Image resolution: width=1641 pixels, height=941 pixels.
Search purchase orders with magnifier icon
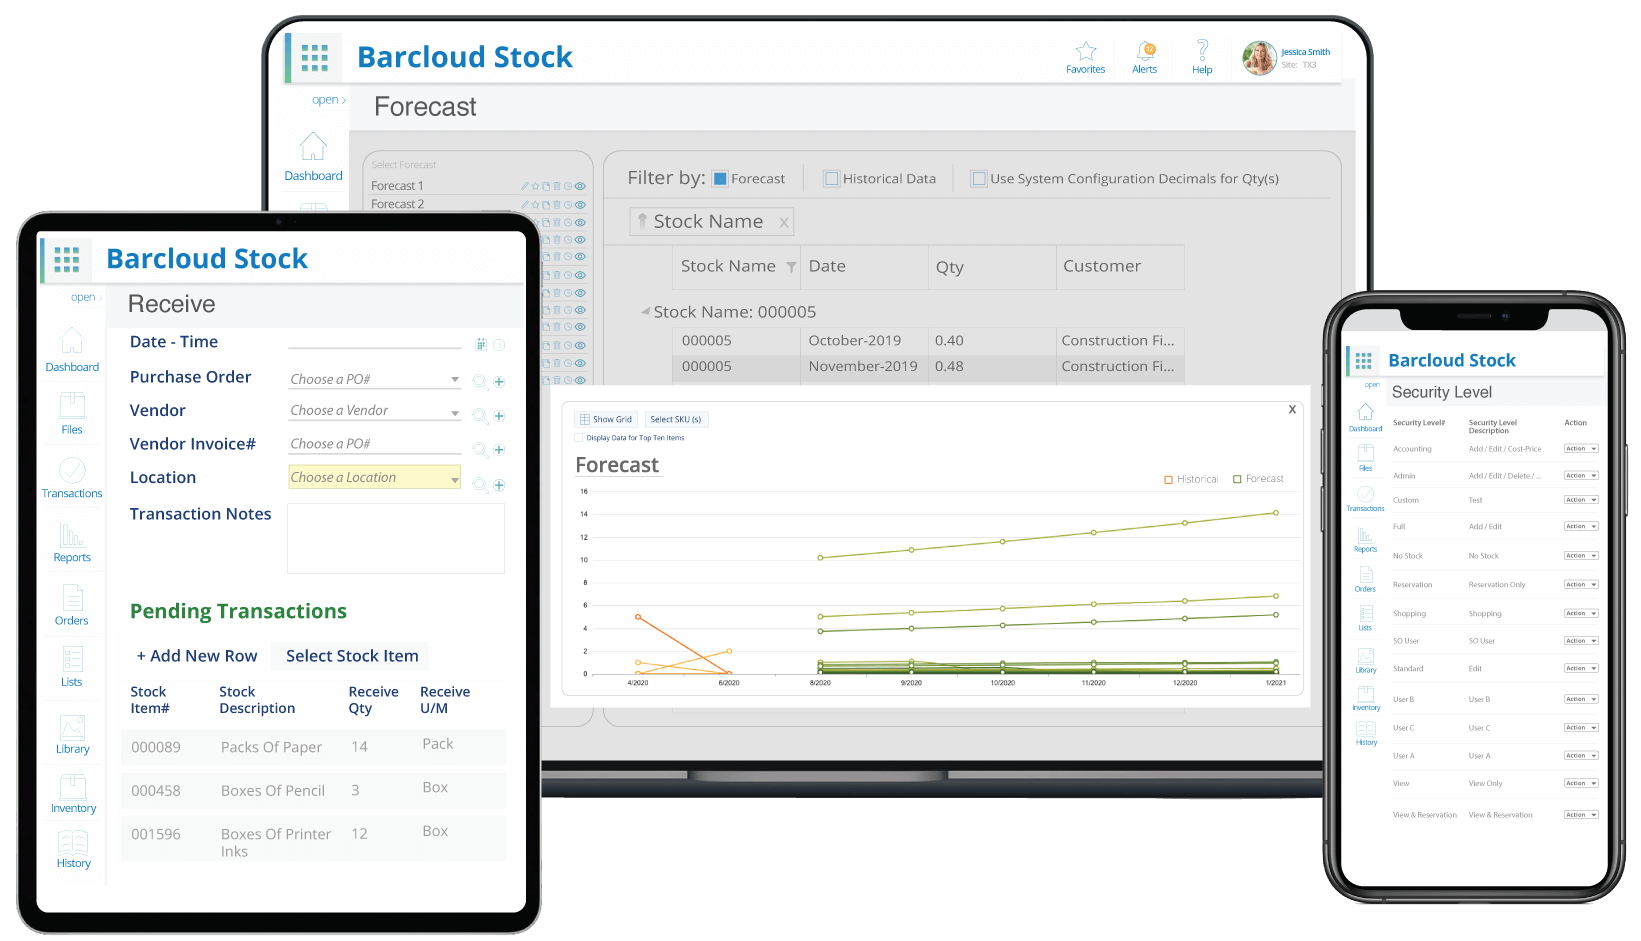[x=480, y=381]
